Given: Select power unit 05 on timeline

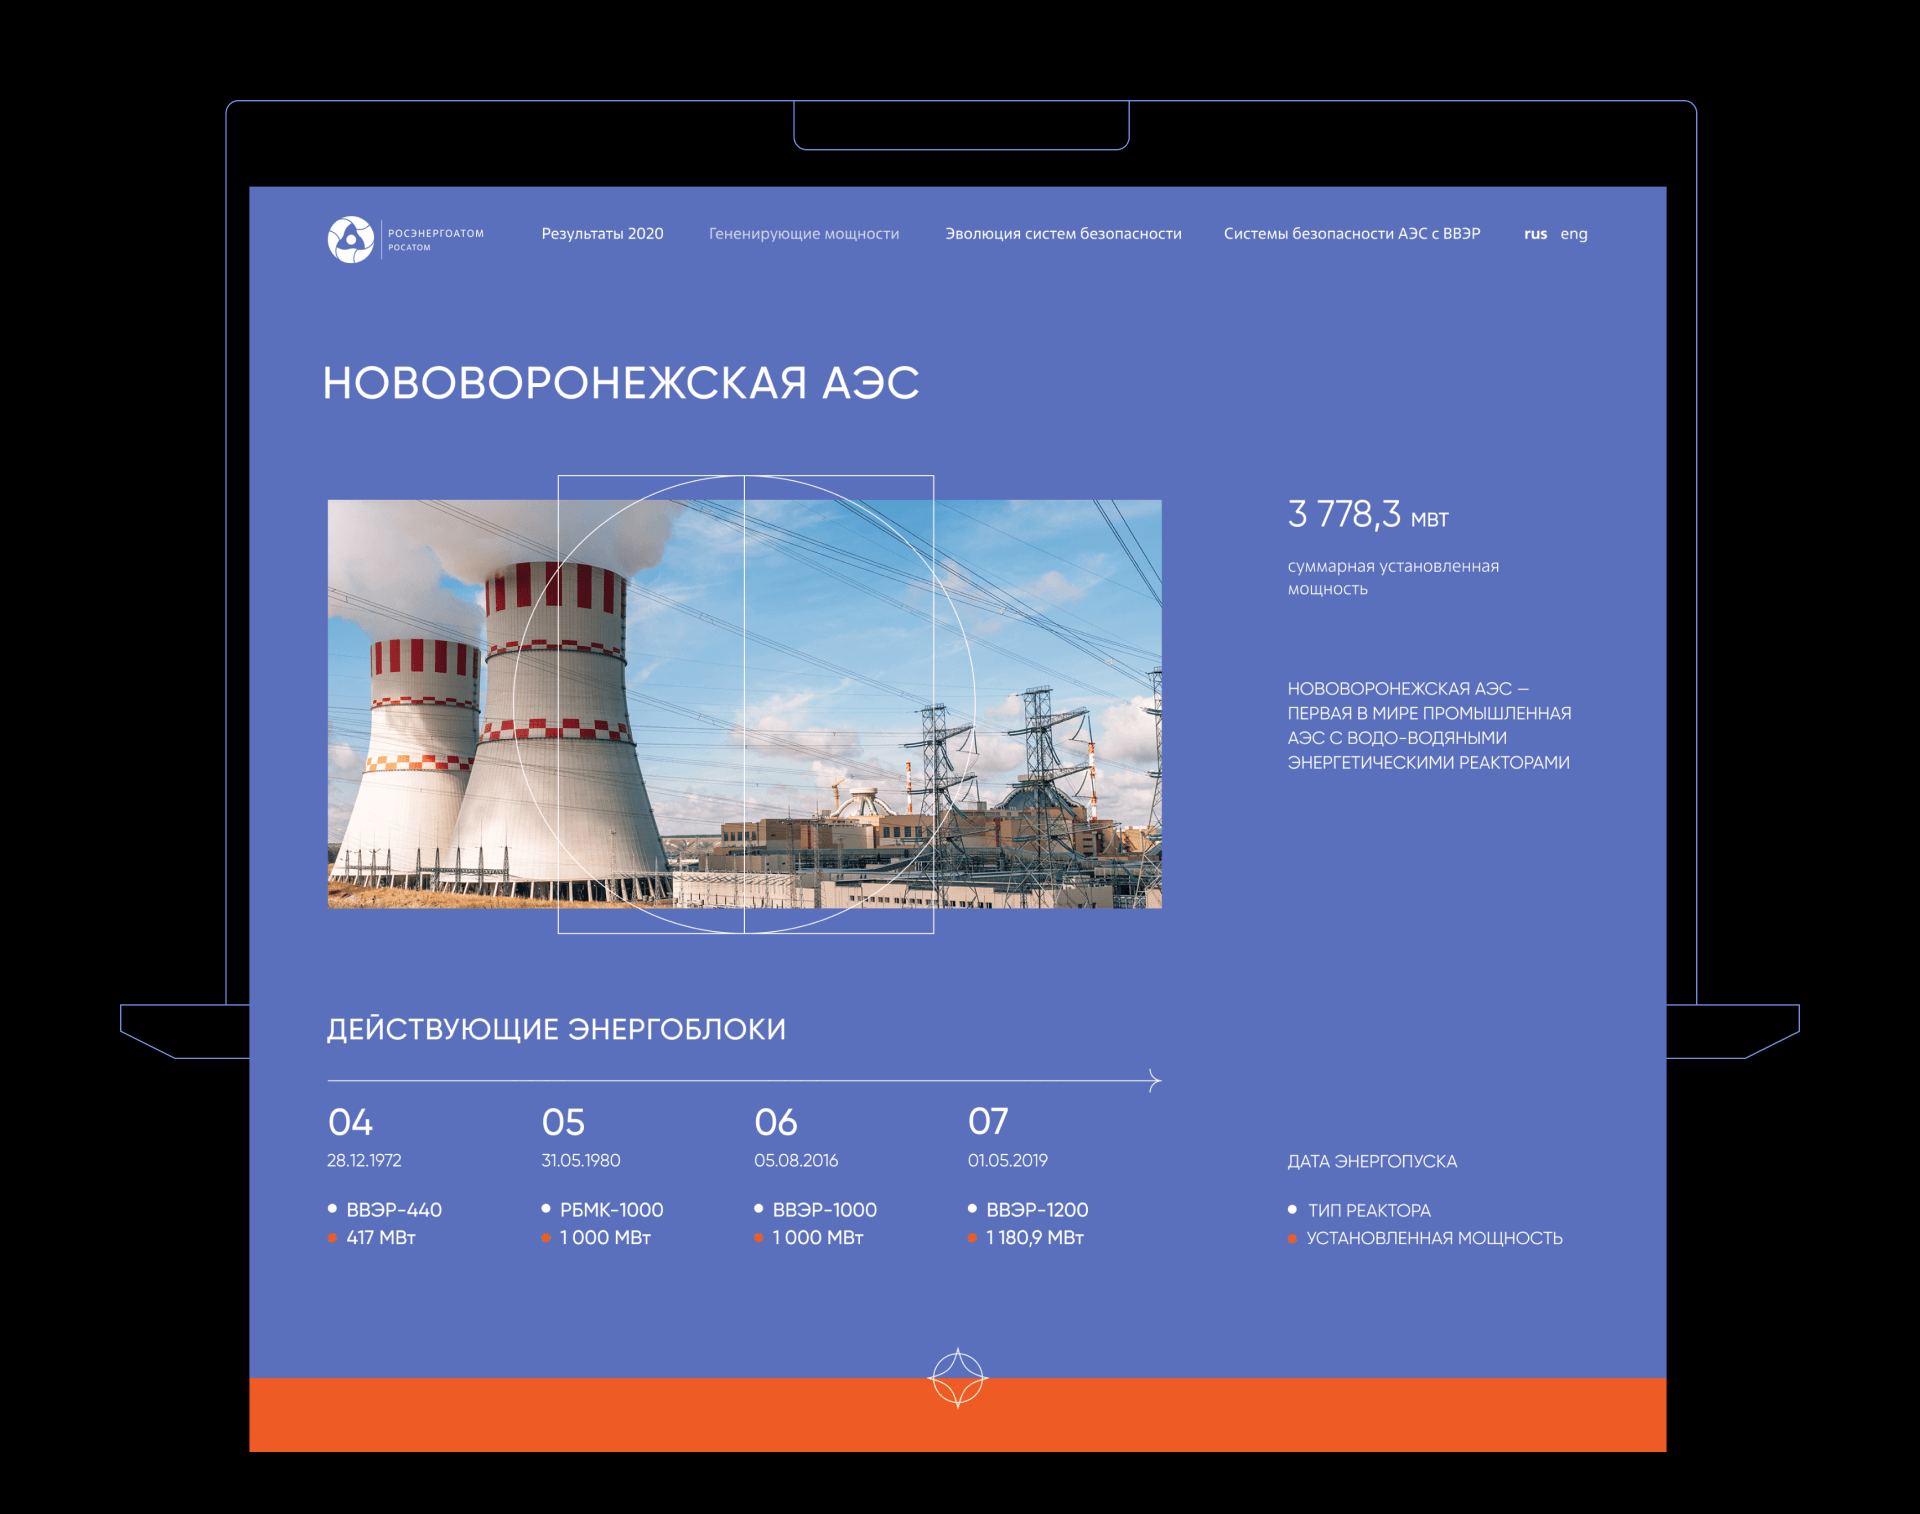Looking at the screenshot, I should [x=563, y=1122].
